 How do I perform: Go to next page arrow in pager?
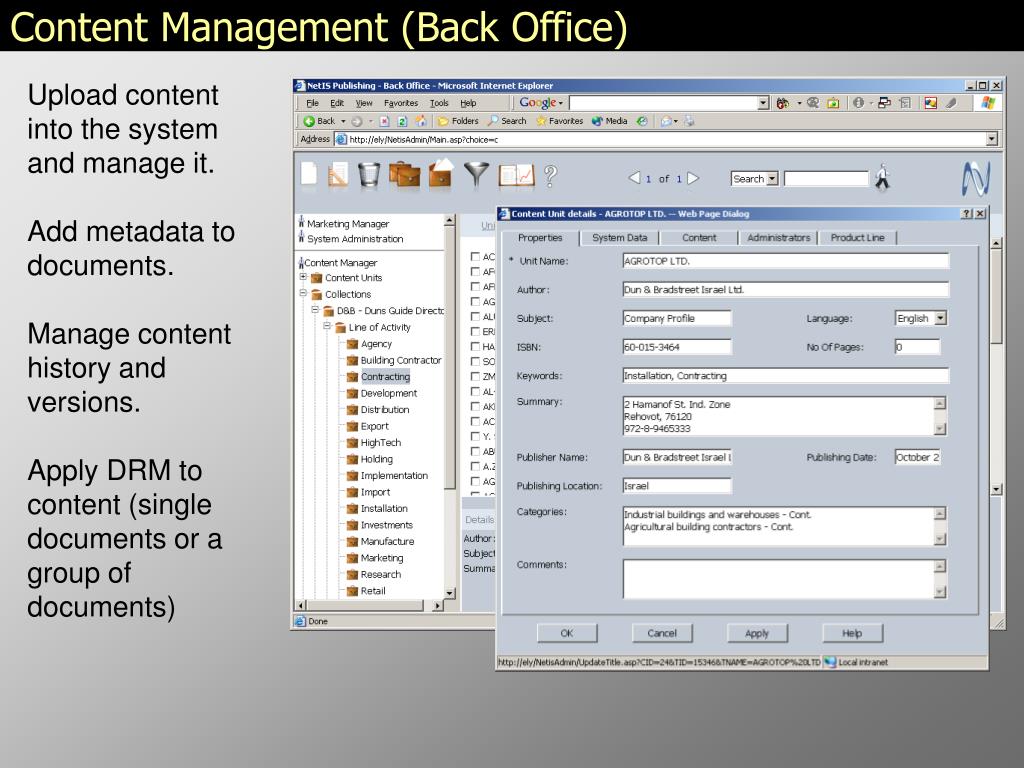pyautogui.click(x=693, y=178)
